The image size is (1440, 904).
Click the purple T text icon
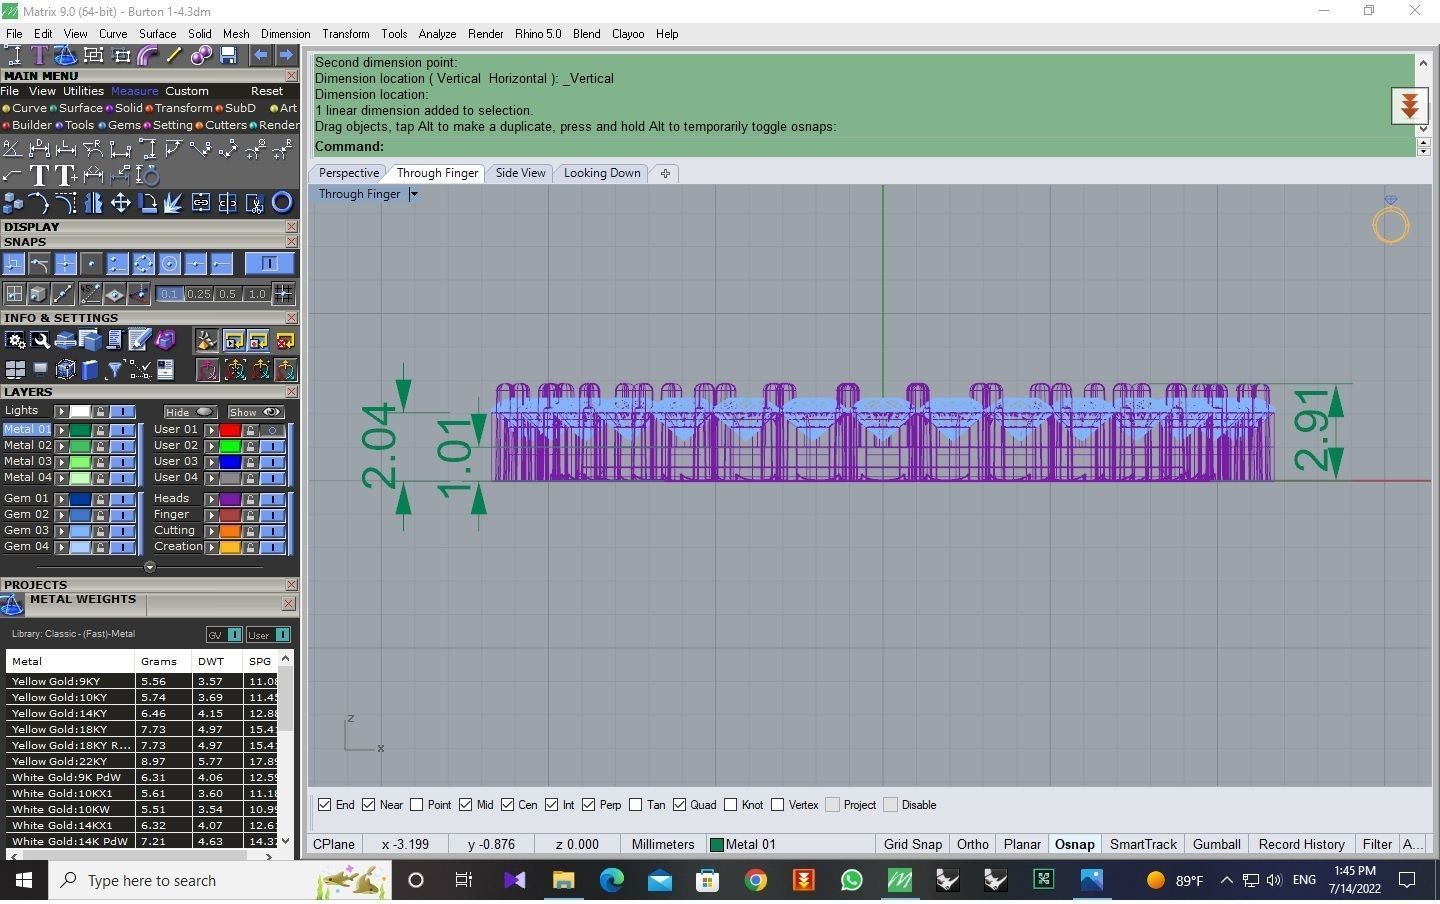tap(40, 56)
